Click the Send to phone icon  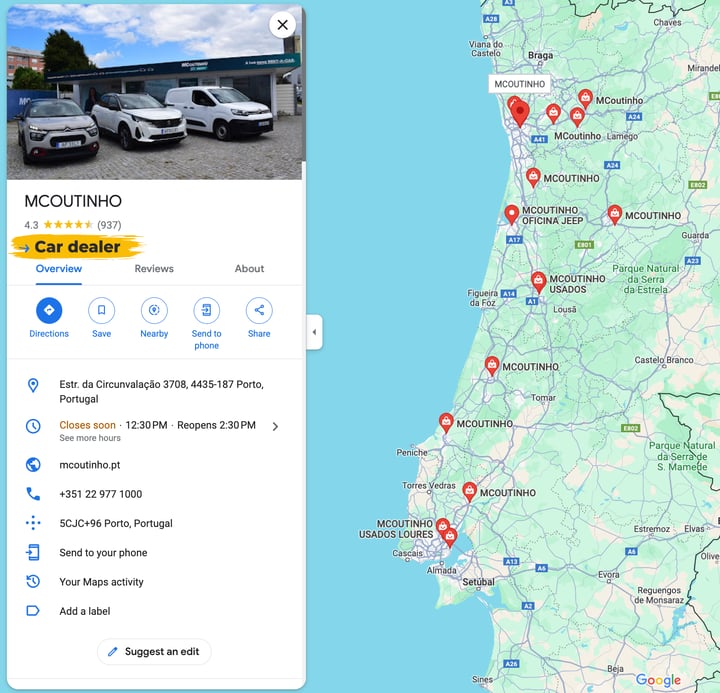[207, 310]
